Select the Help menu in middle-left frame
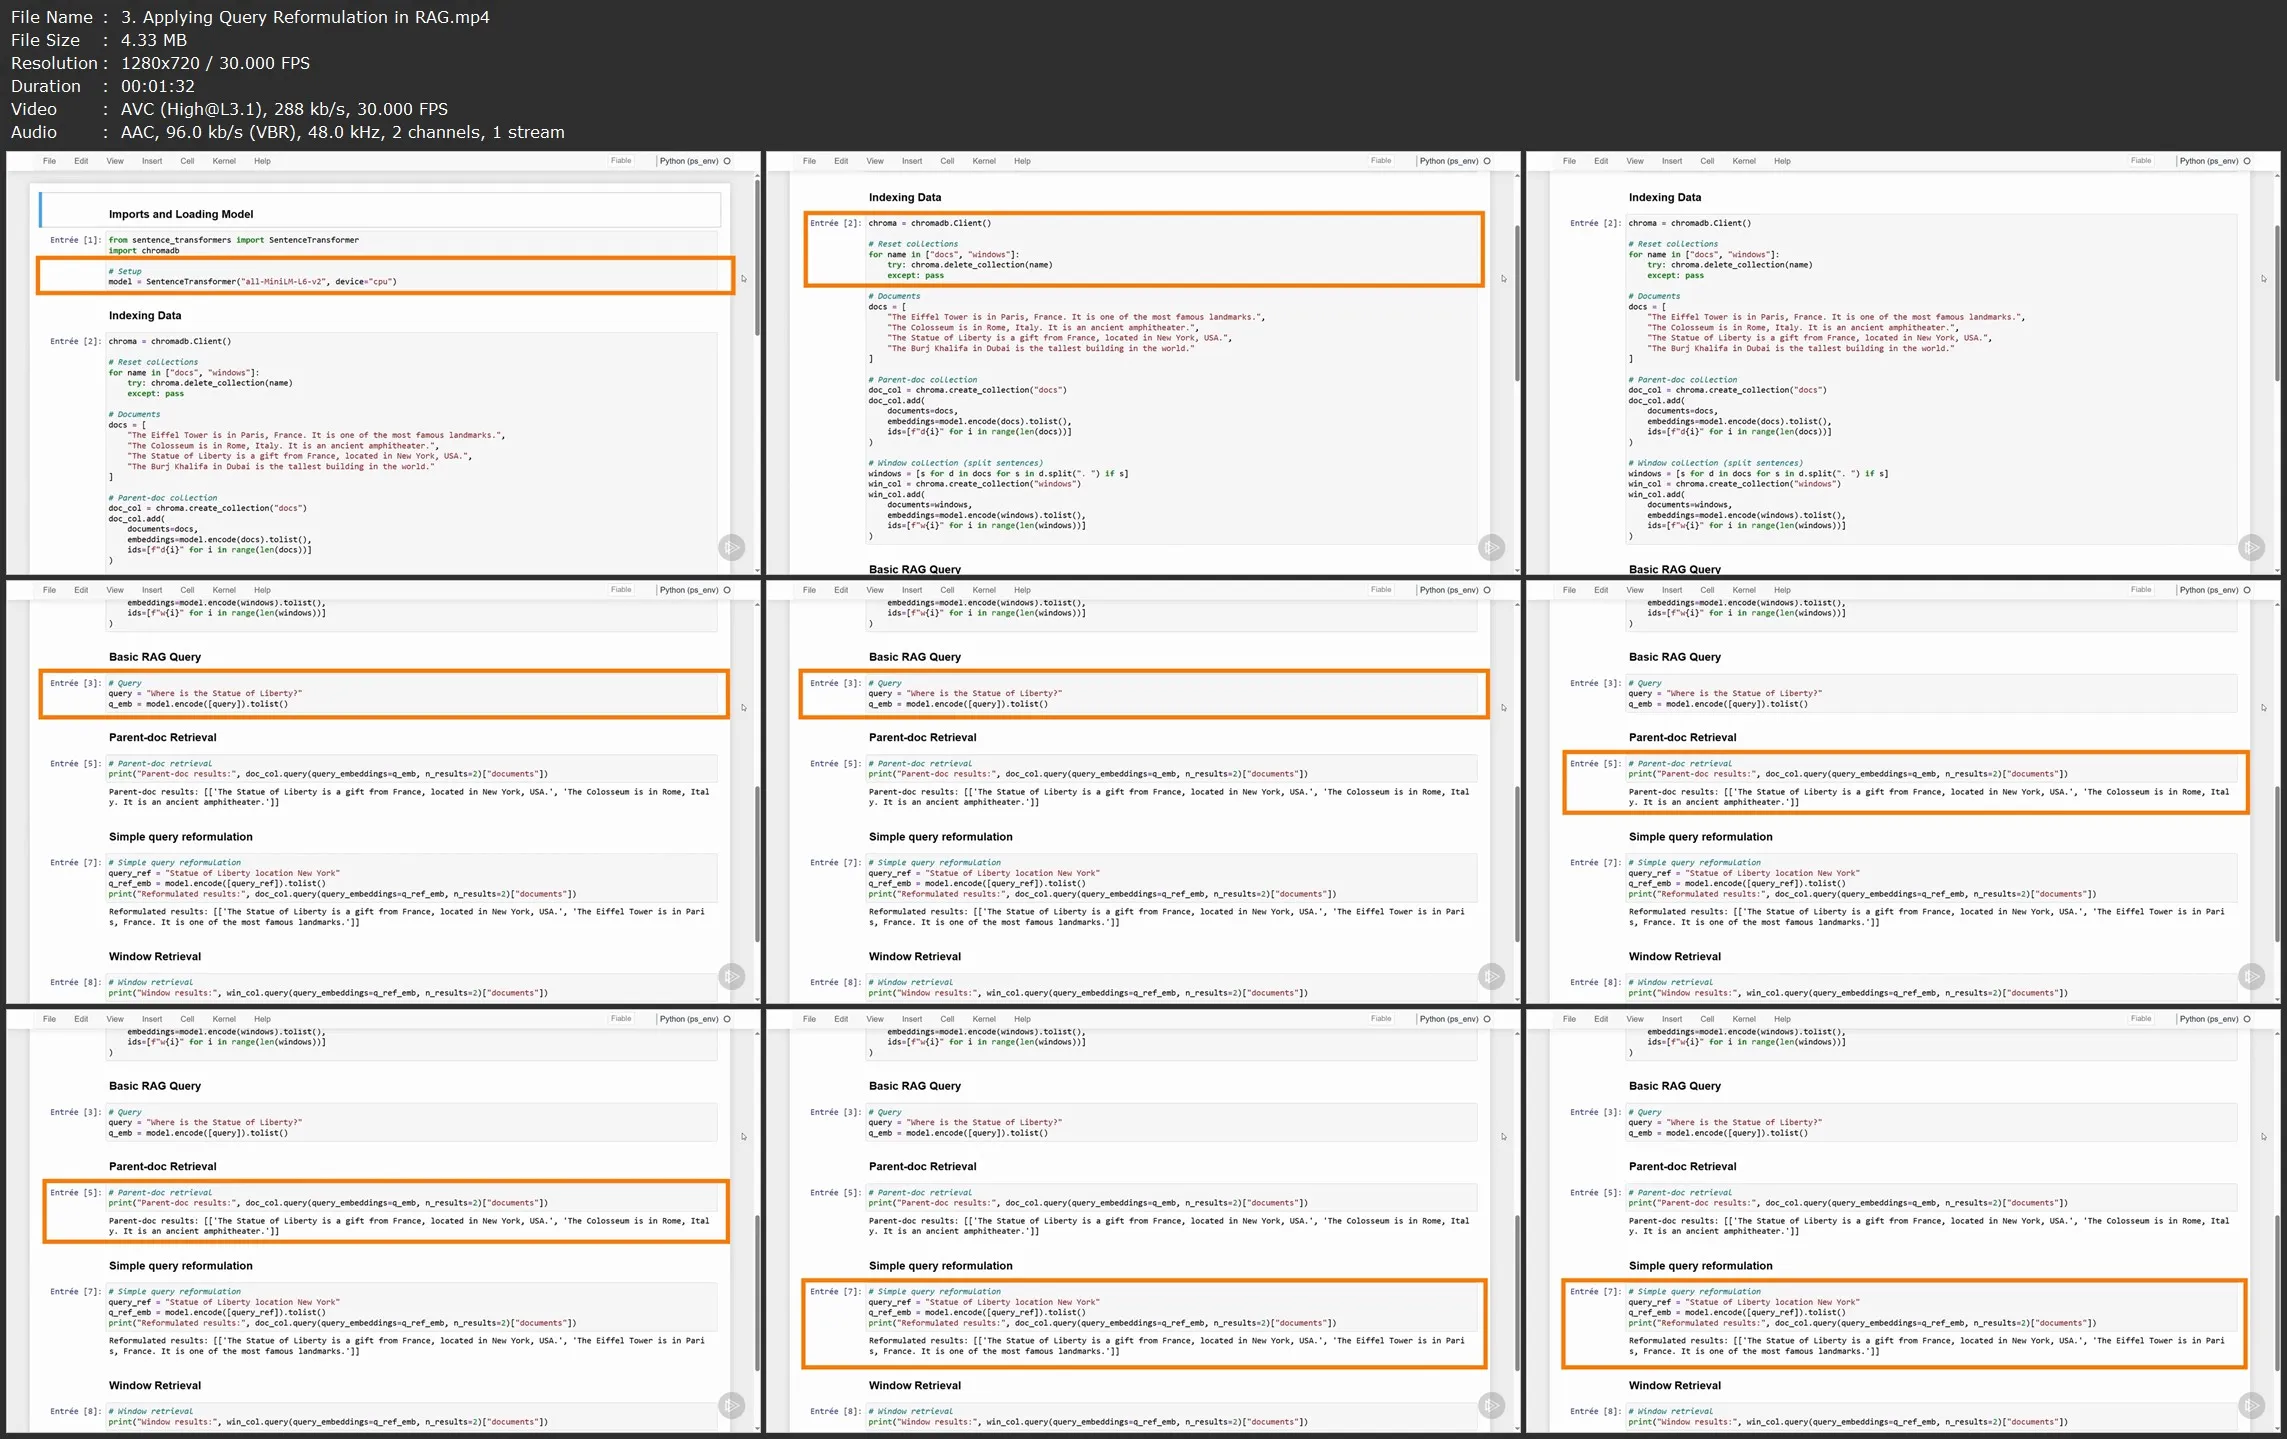The height and width of the screenshot is (1439, 2287). pyautogui.click(x=262, y=590)
